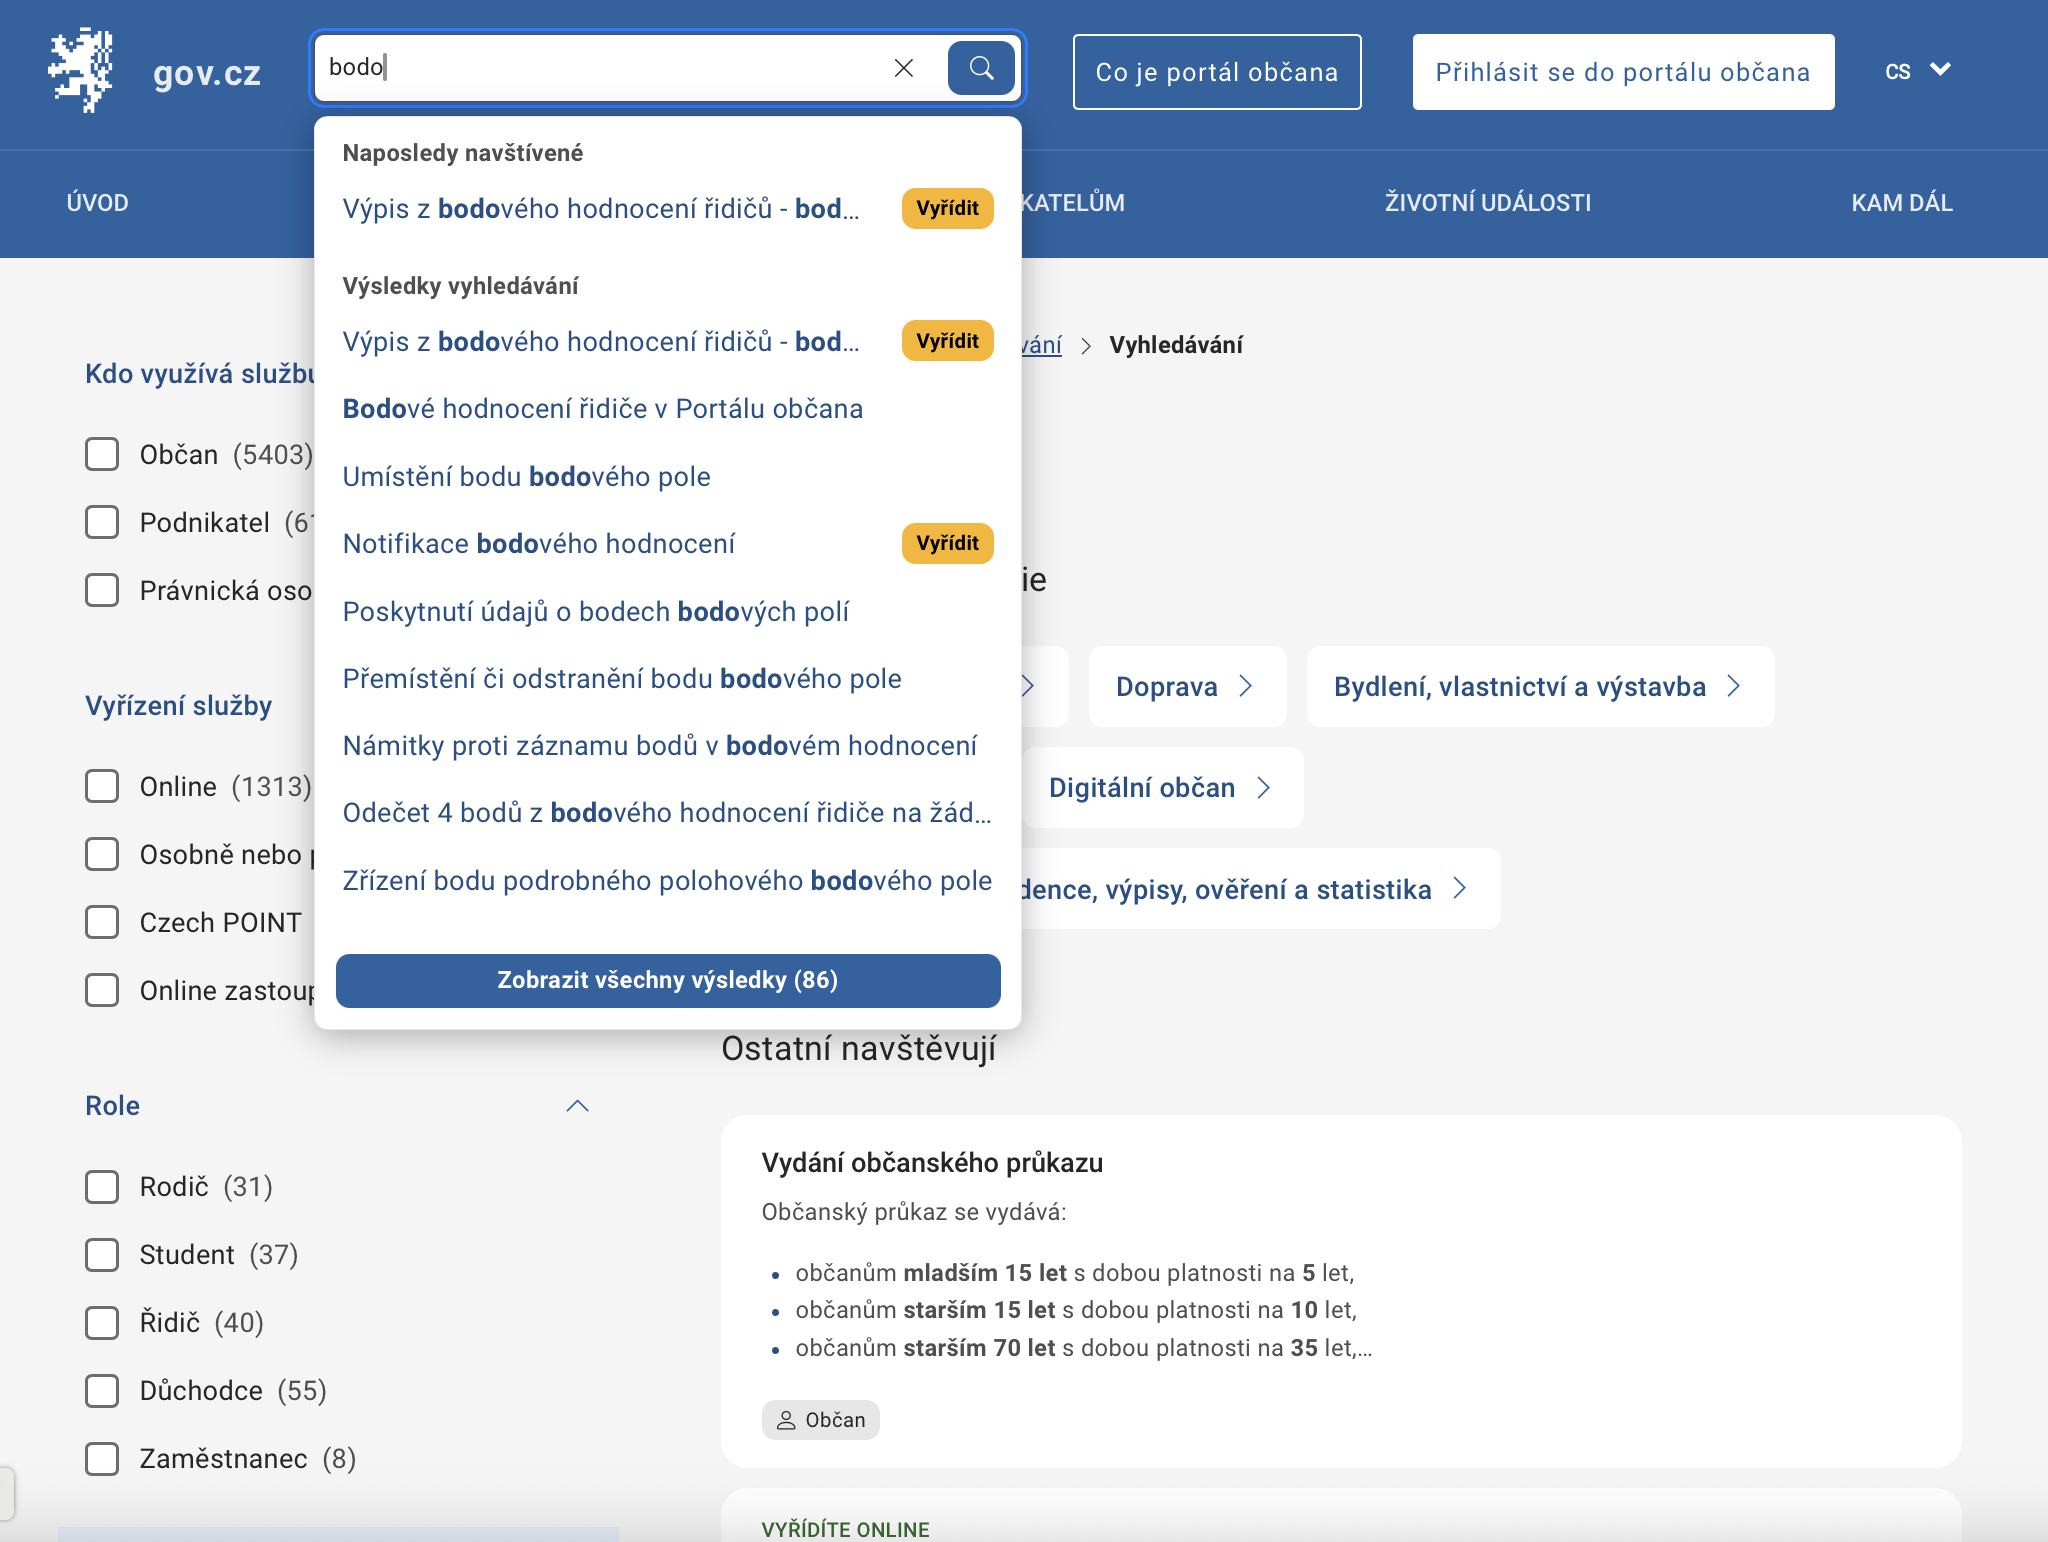Click Vyřídit badge in first search result

[947, 341]
